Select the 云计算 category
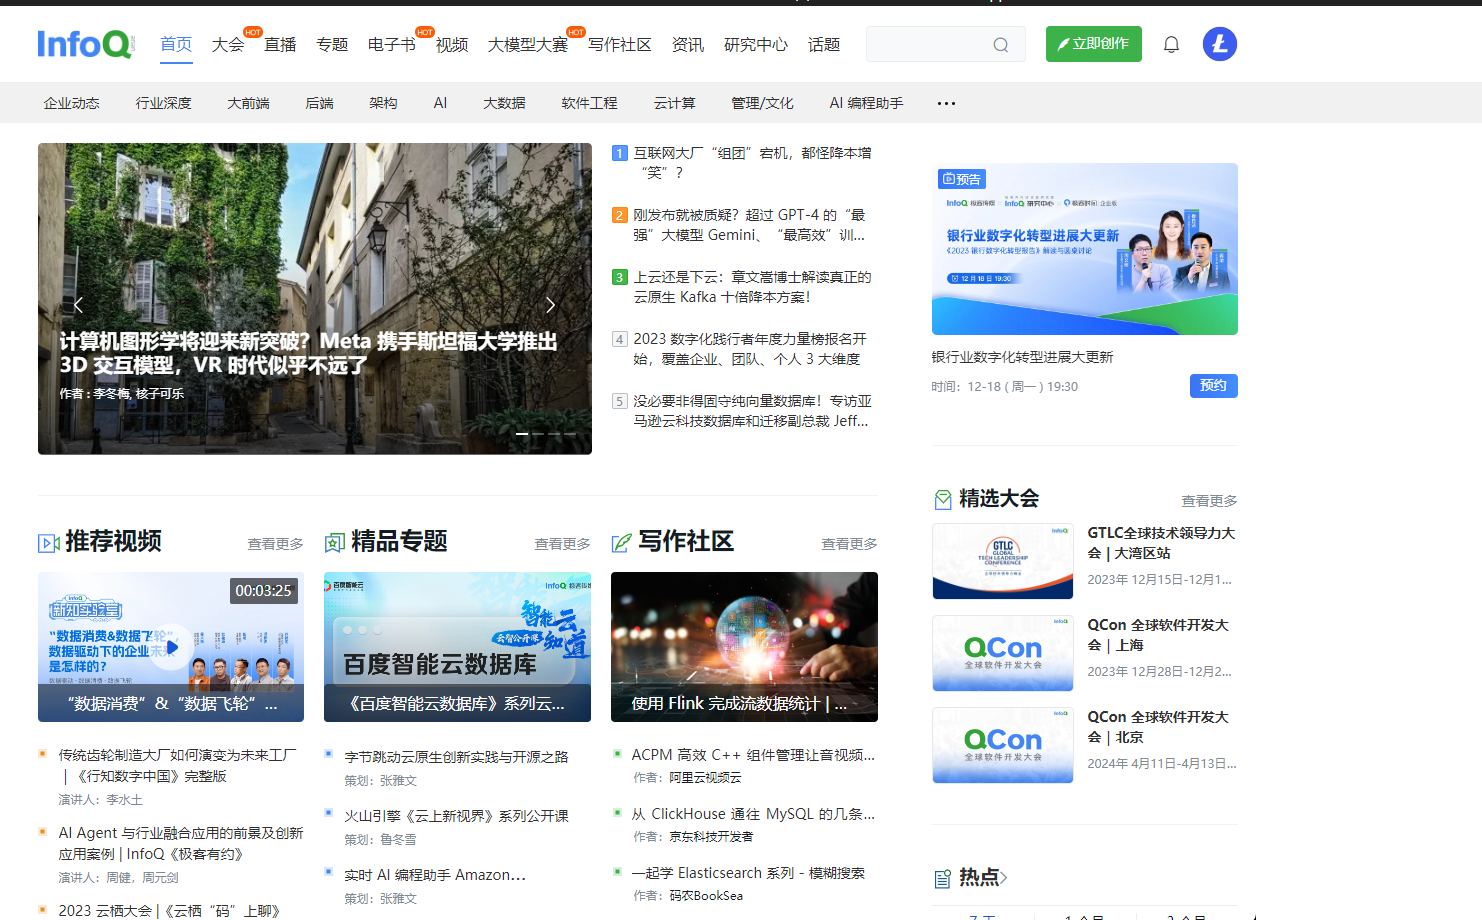The image size is (1482, 920). [675, 103]
